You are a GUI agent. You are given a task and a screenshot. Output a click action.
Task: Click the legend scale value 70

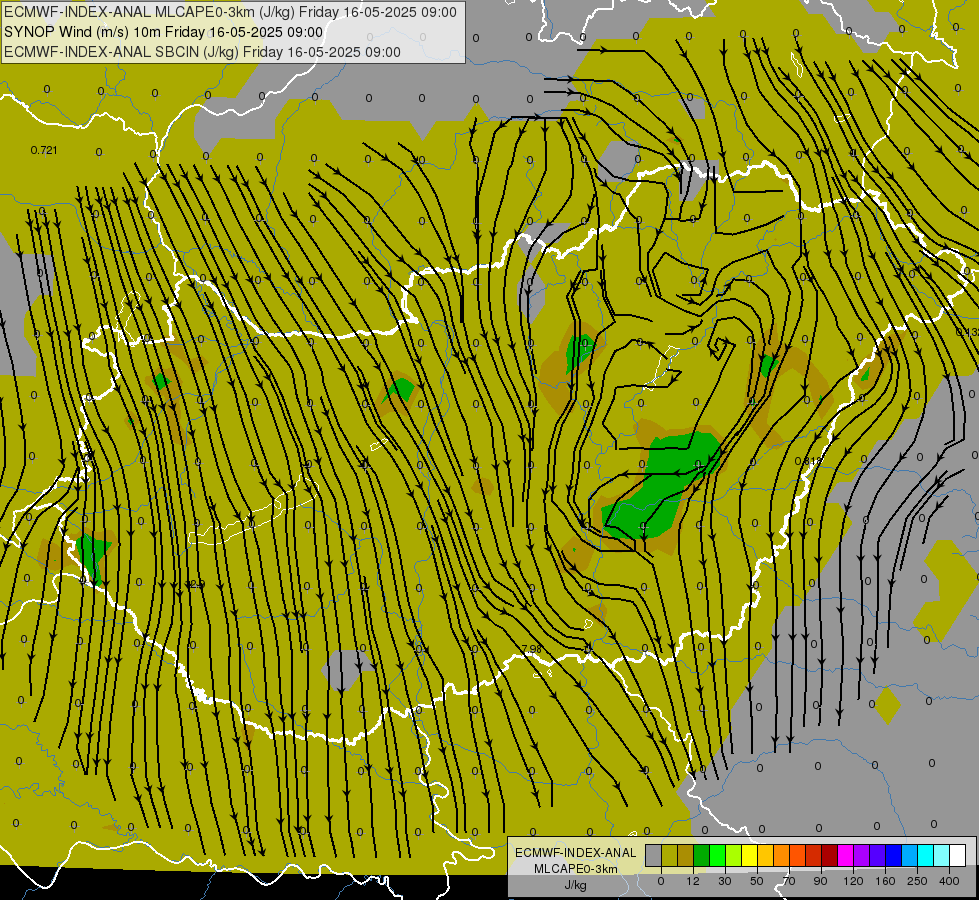coord(789,881)
